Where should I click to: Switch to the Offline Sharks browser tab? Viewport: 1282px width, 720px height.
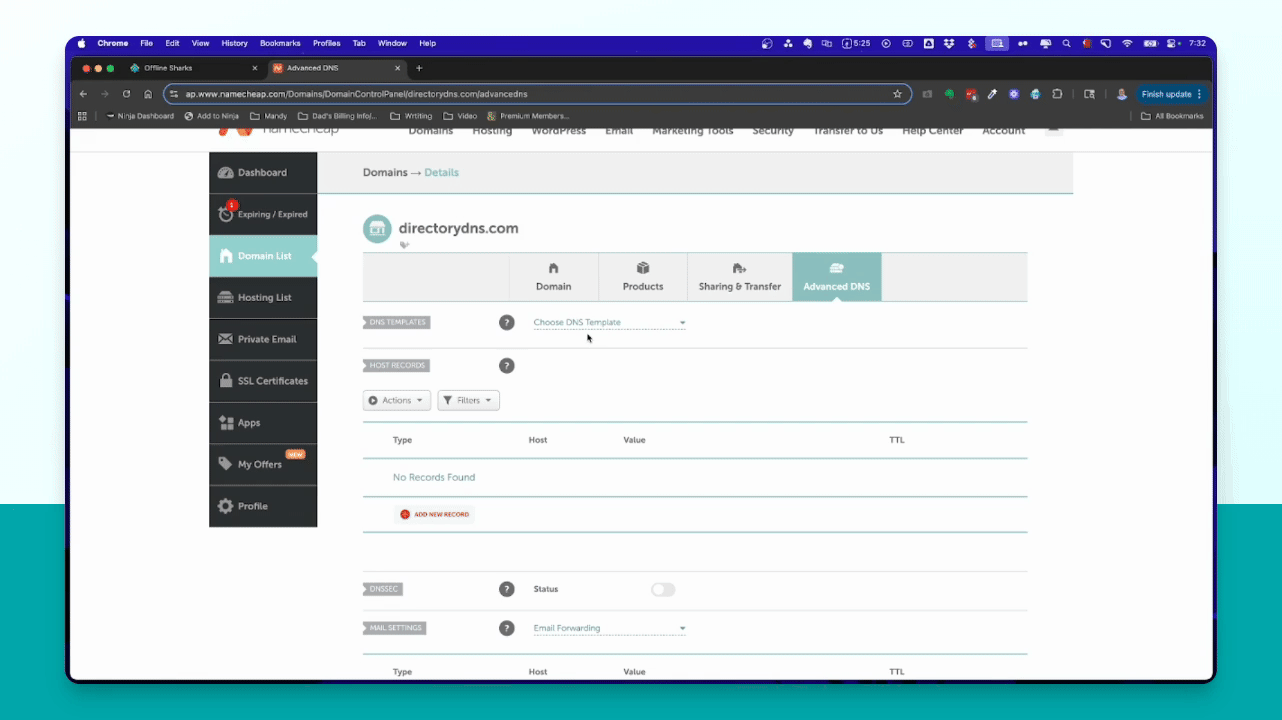tap(194, 68)
